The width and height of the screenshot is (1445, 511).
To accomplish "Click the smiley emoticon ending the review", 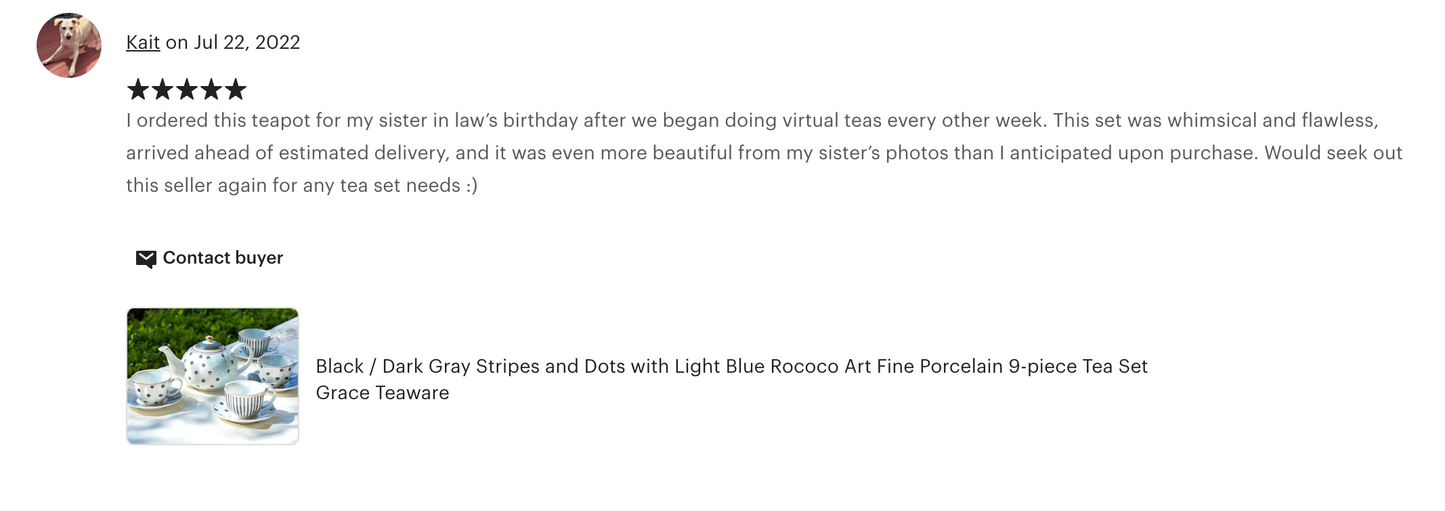I will pos(471,186).
